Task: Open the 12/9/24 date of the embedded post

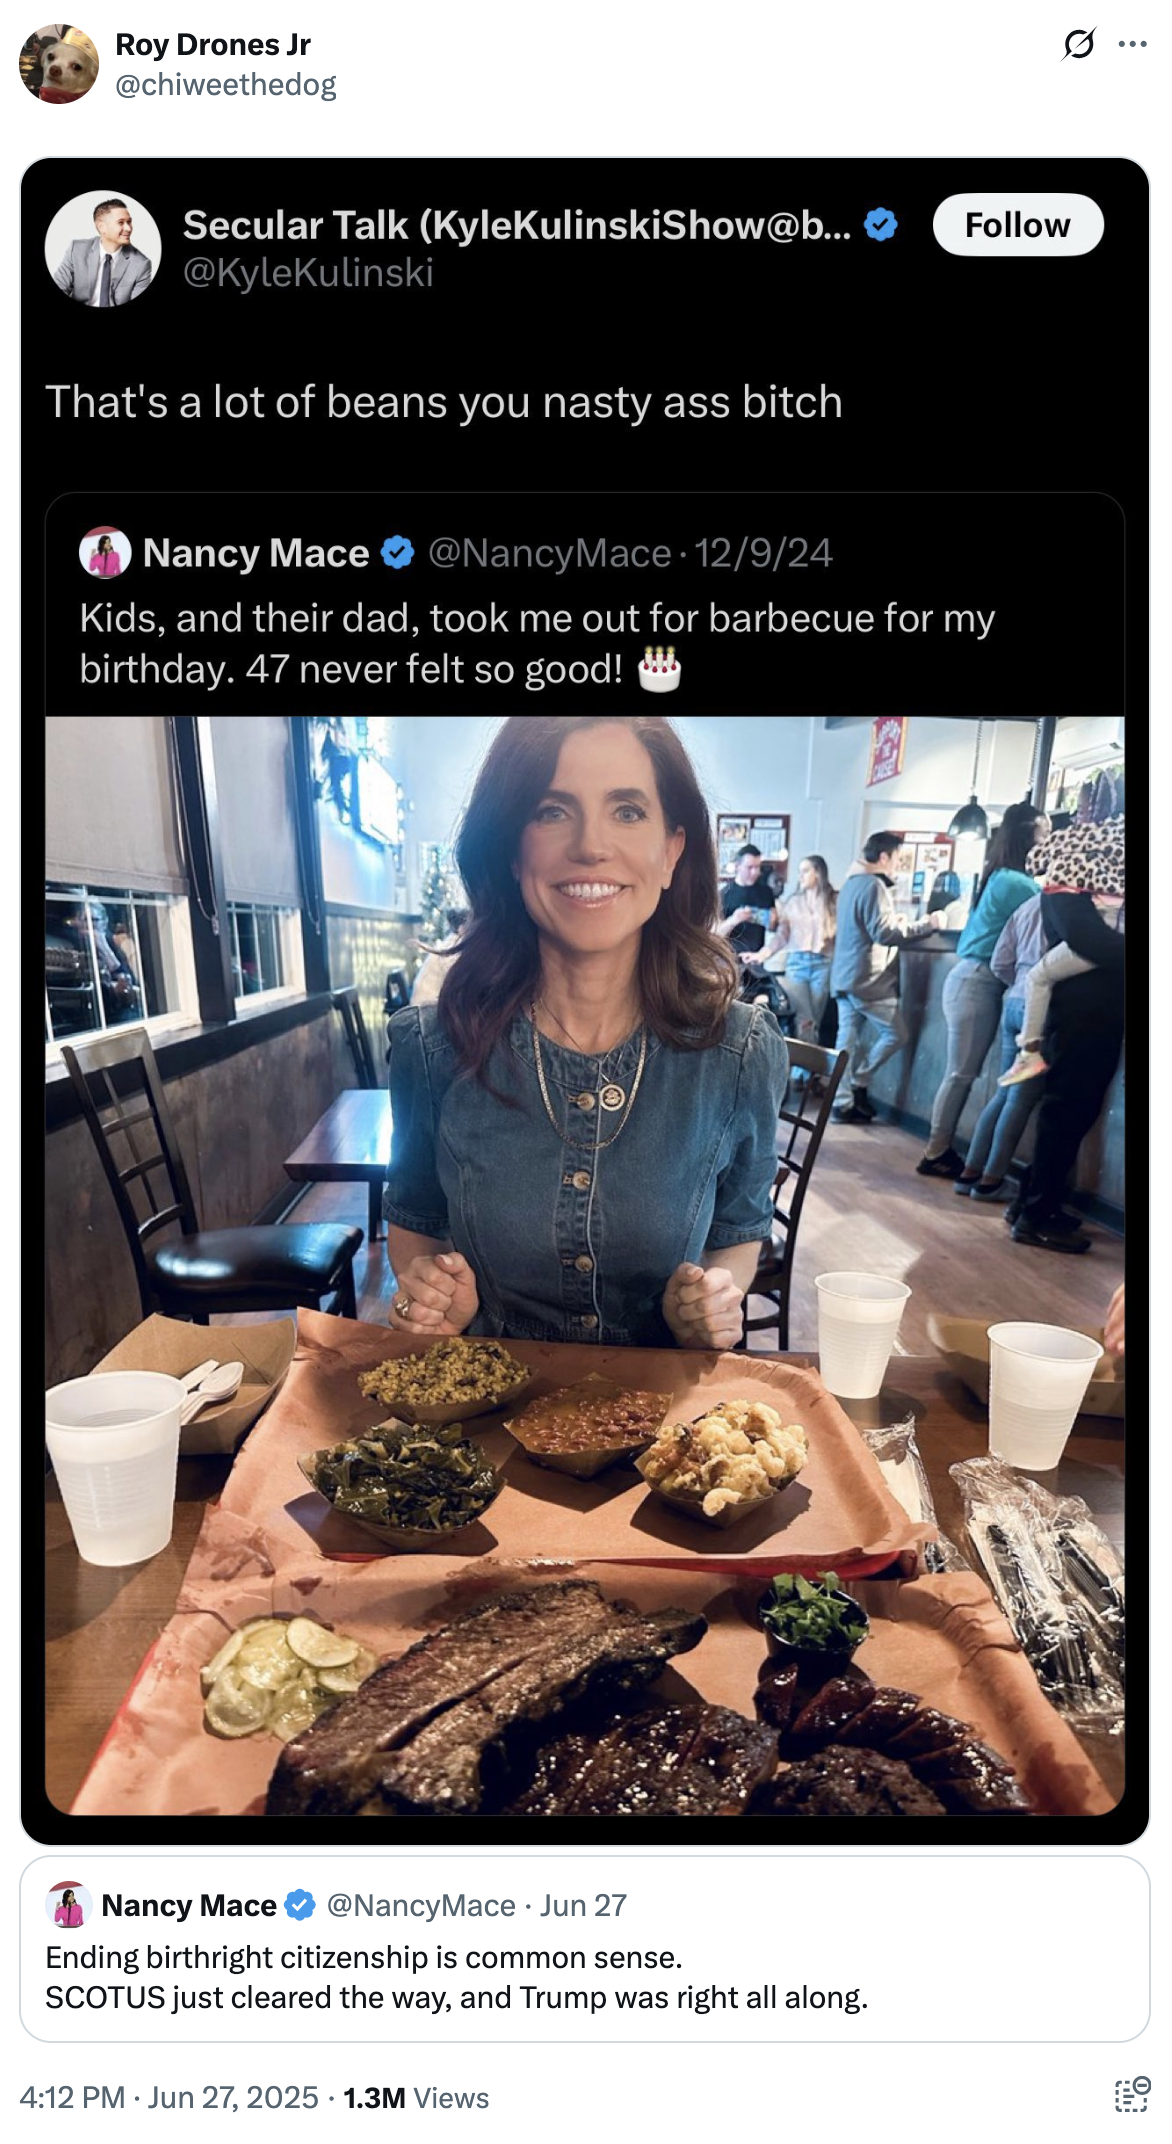Action: tap(764, 553)
